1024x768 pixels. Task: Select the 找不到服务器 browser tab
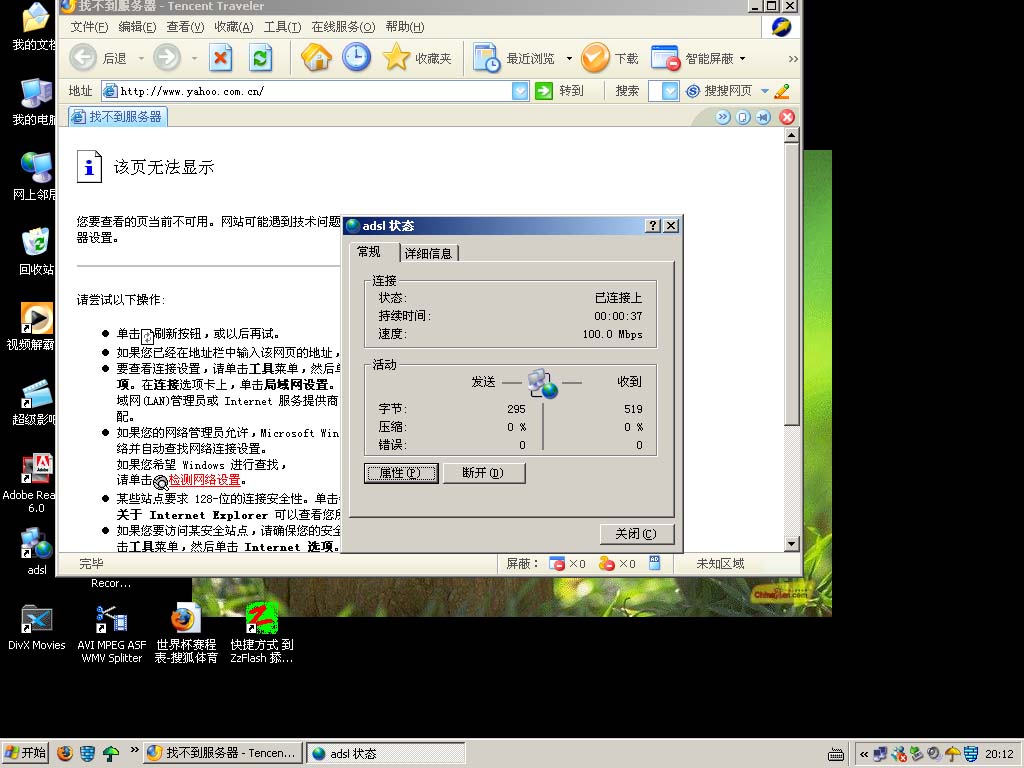coord(118,117)
